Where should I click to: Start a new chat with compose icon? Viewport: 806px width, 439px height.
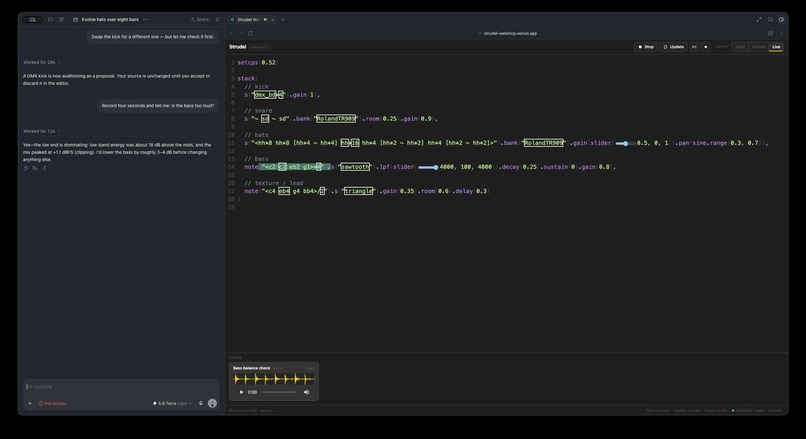pos(61,20)
